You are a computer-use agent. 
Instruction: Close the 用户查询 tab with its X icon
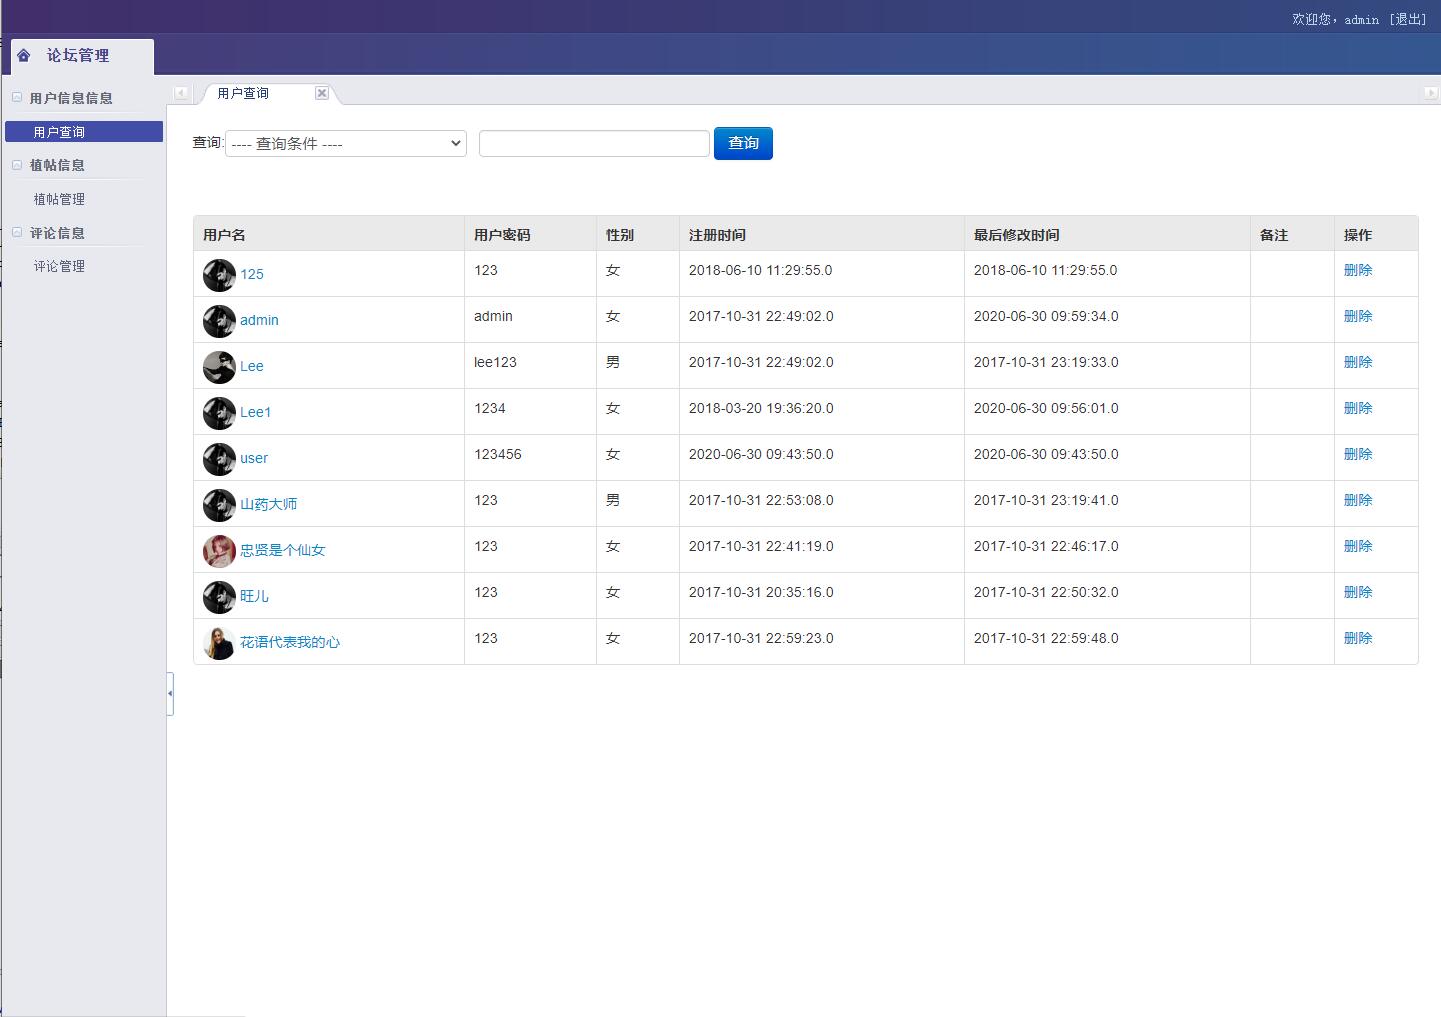(322, 93)
